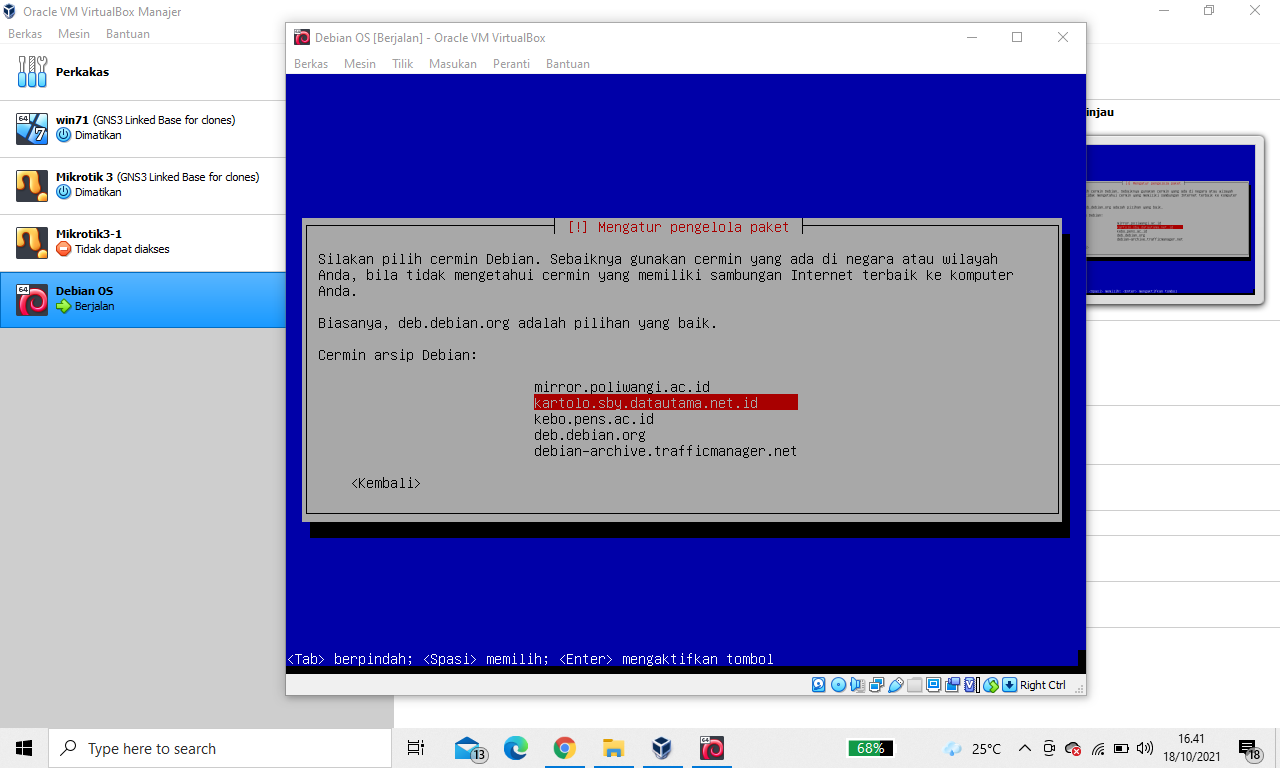This screenshot has height=768, width=1280.
Task: Open weather widget showing 25°C
Action: coord(972,748)
